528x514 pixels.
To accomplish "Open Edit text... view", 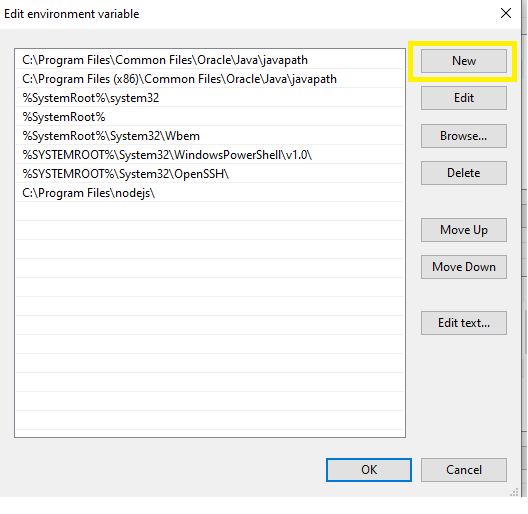I will coord(464,323).
